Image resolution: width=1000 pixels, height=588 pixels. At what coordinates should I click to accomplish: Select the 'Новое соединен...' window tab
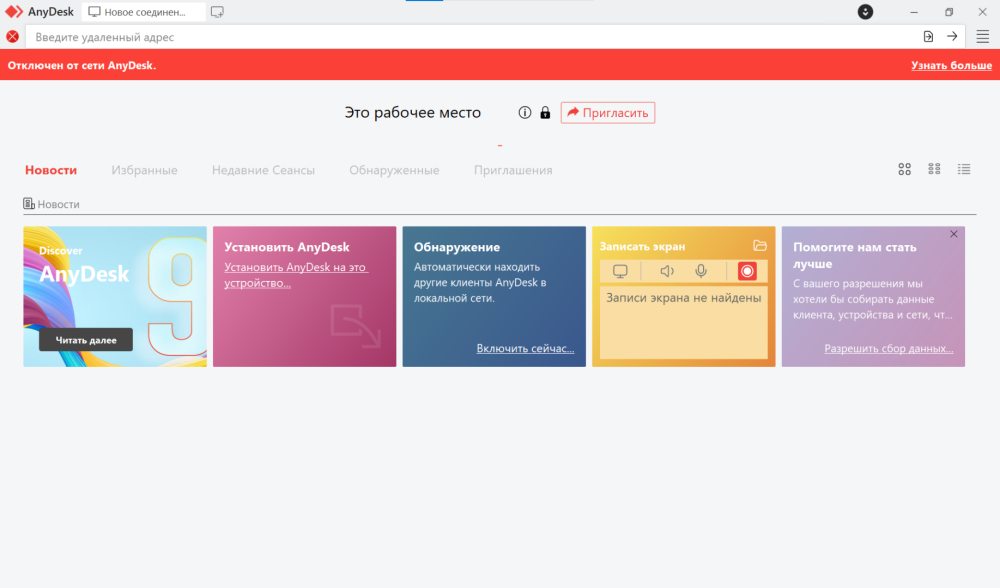coord(143,12)
